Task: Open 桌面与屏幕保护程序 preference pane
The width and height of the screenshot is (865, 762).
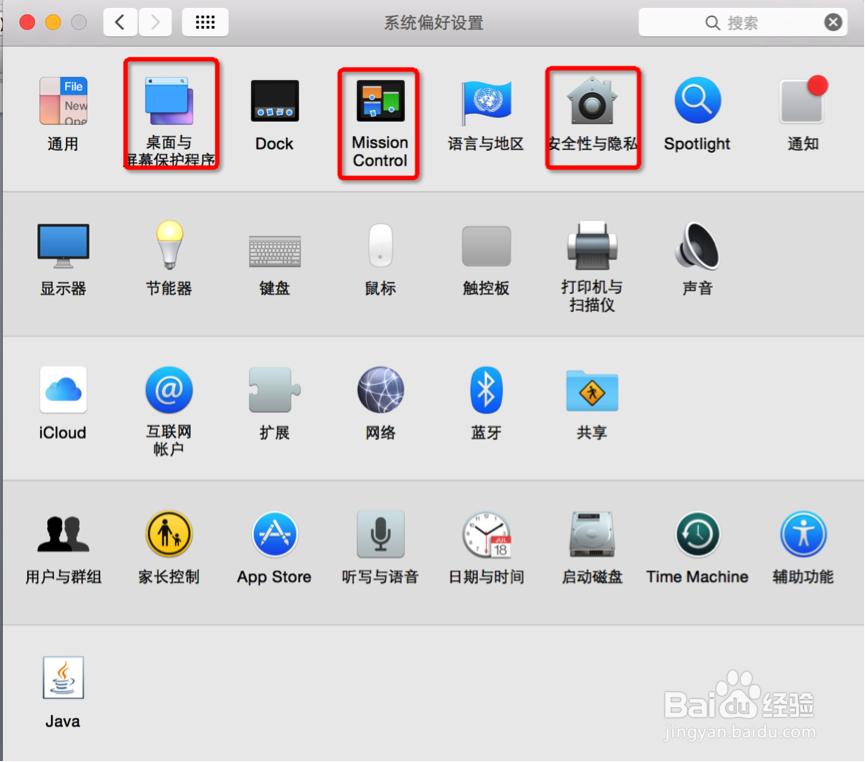Action: point(169,101)
